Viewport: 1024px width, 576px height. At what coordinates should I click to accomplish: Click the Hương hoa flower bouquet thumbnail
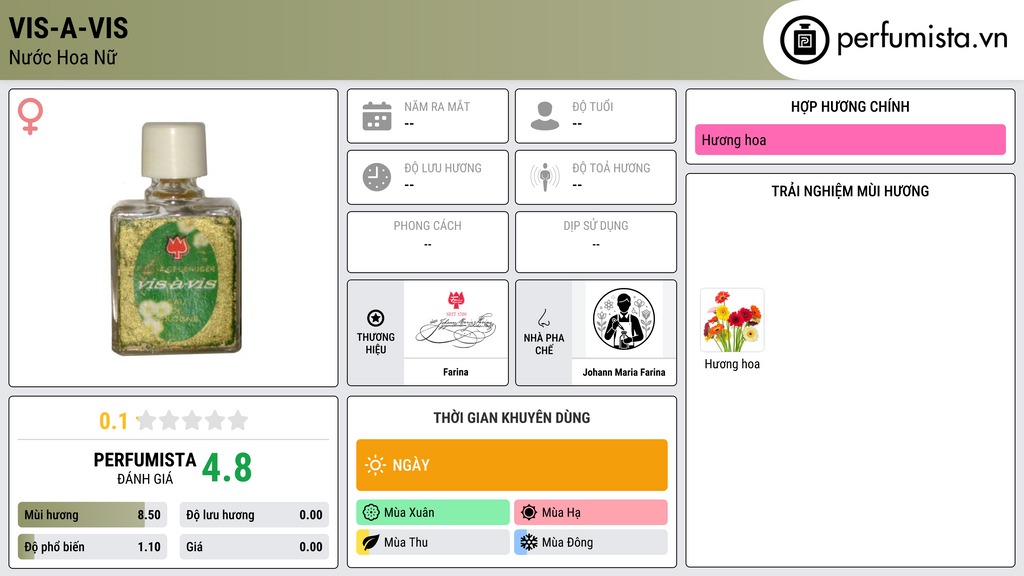(732, 320)
